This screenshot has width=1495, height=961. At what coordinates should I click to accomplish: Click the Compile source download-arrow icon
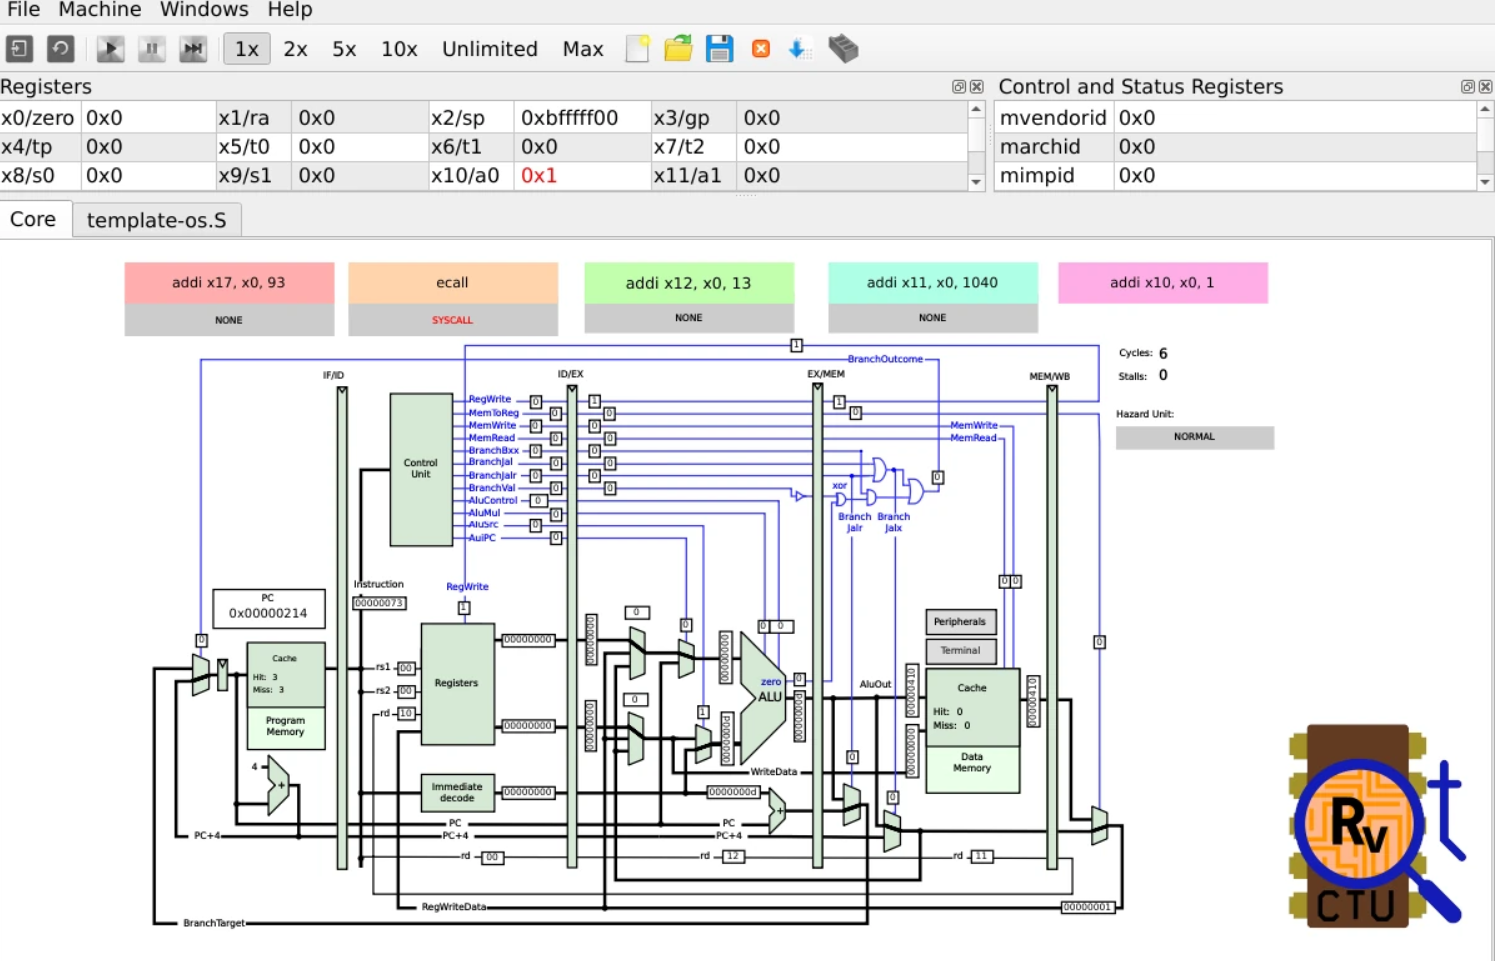pos(798,49)
